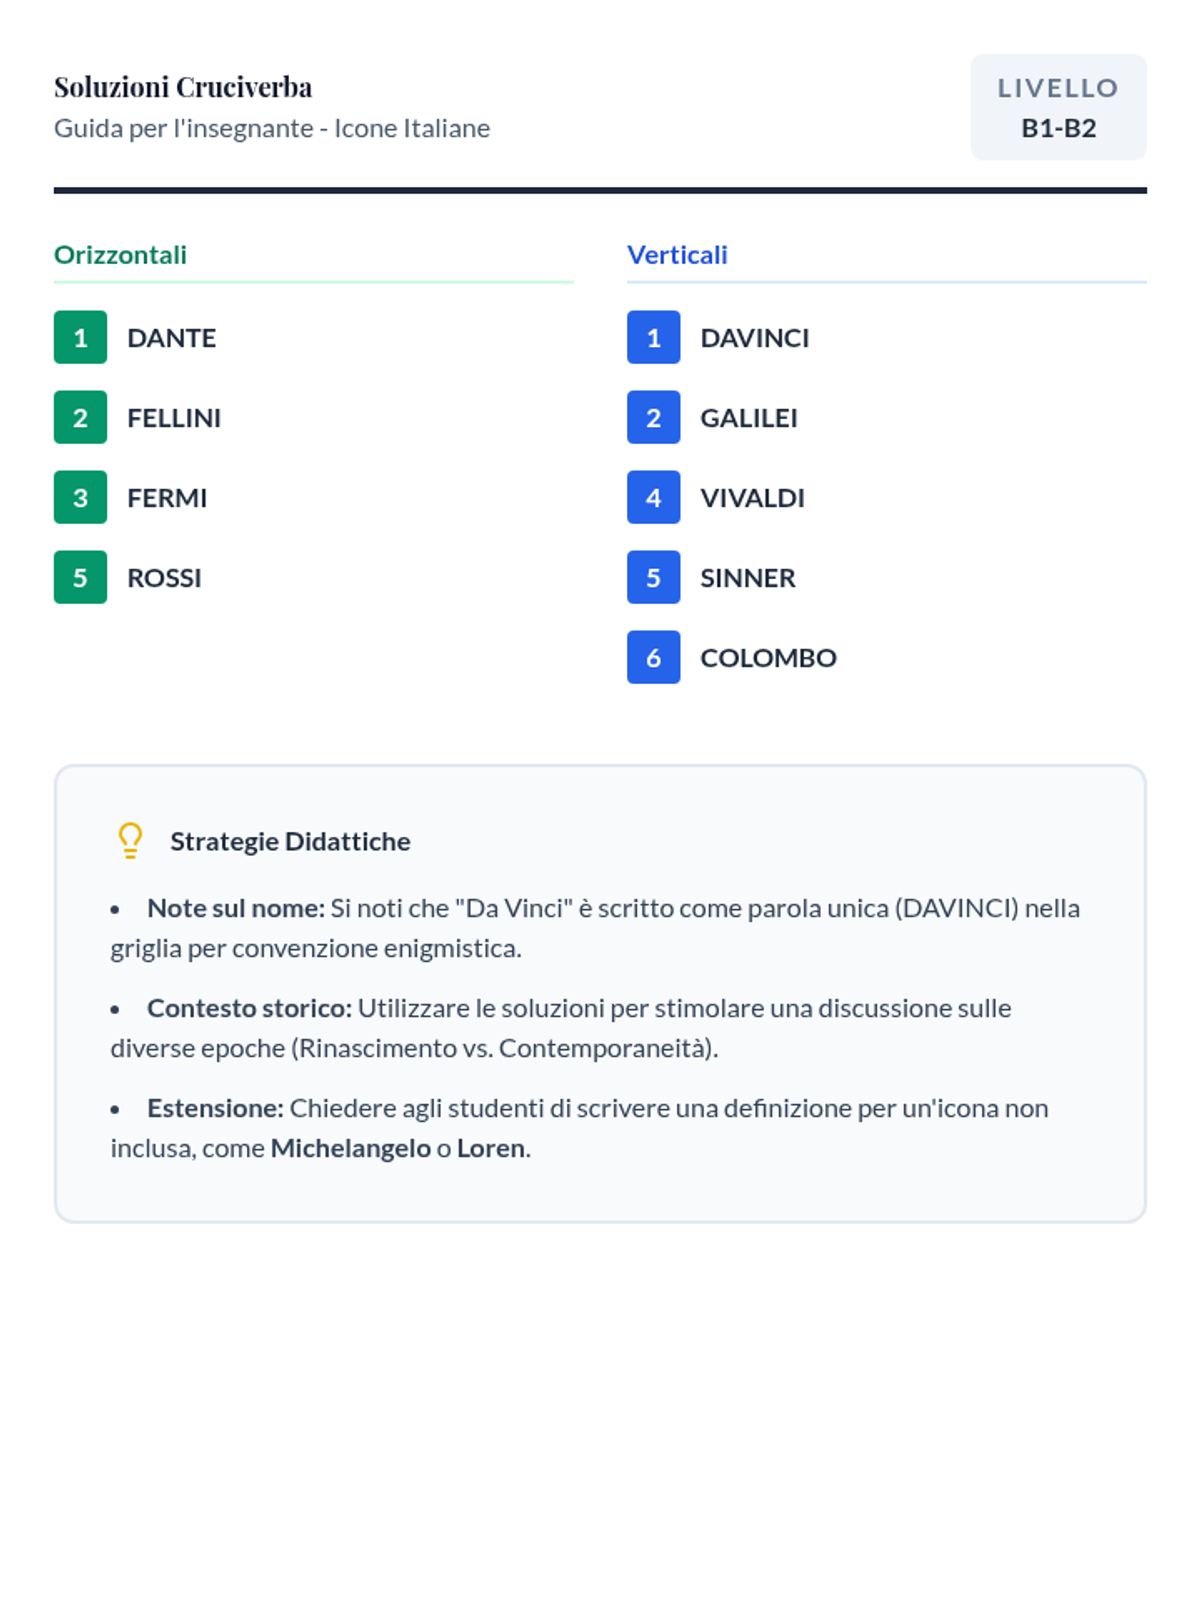Click blue number badge for COLOMBO

coord(653,657)
